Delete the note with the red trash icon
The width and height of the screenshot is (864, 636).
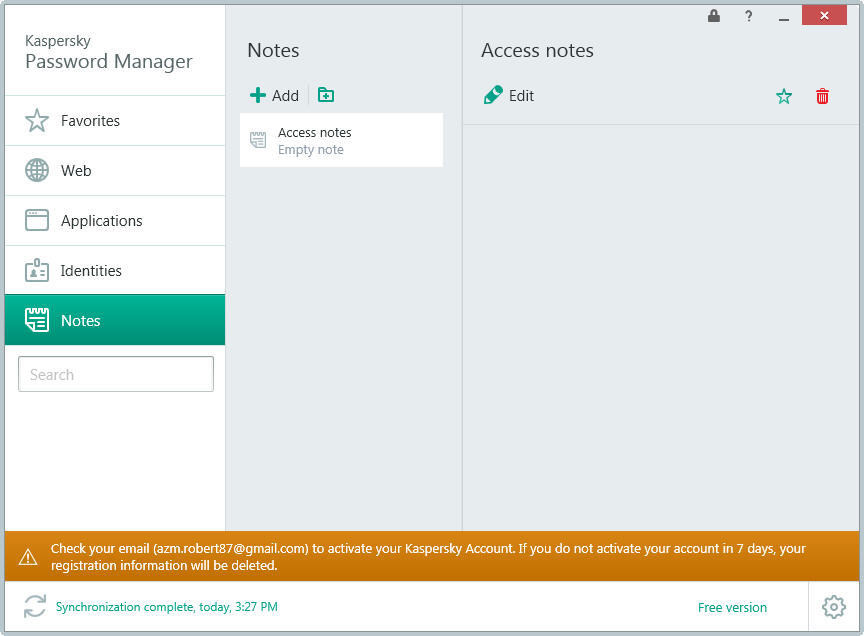(822, 96)
